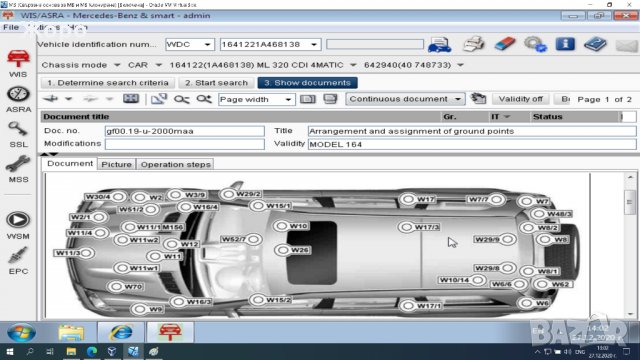The width and height of the screenshot is (640, 360).
Task: Open Microsoft Edge in host taskbar
Action: [x=92, y=351]
